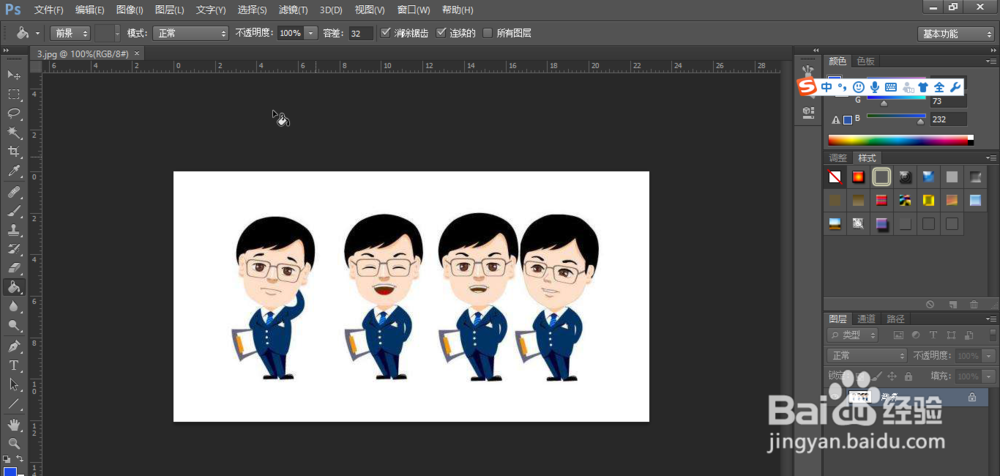This screenshot has width=1000, height=476.
Task: Switch to the 色板 swatches tab
Action: [865, 61]
